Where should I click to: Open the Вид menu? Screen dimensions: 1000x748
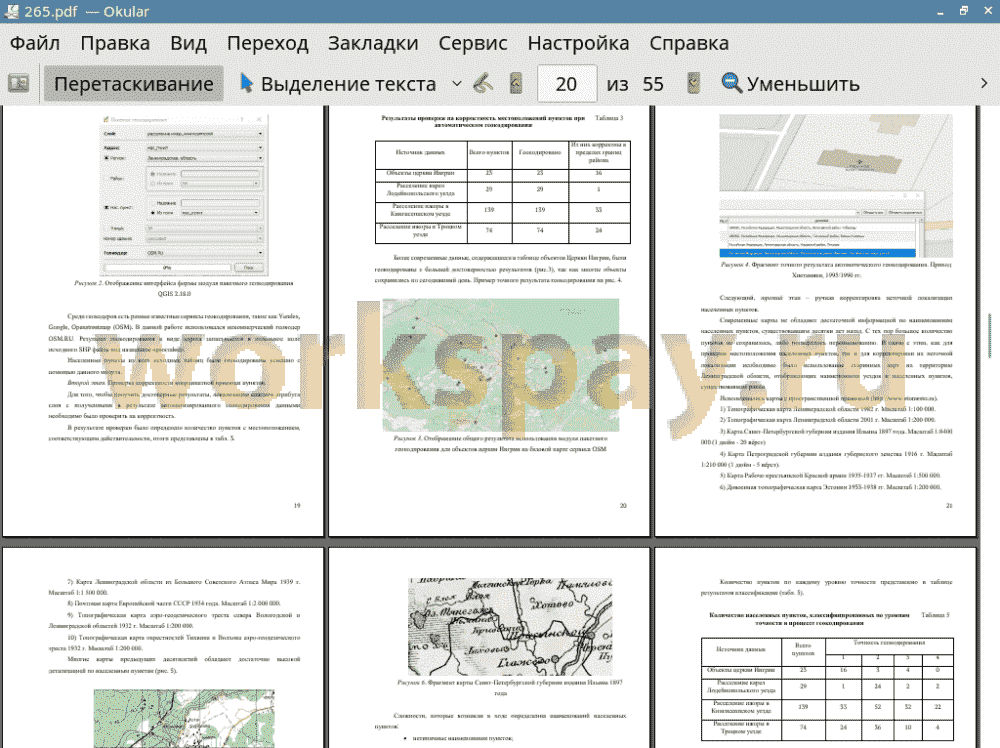point(188,43)
